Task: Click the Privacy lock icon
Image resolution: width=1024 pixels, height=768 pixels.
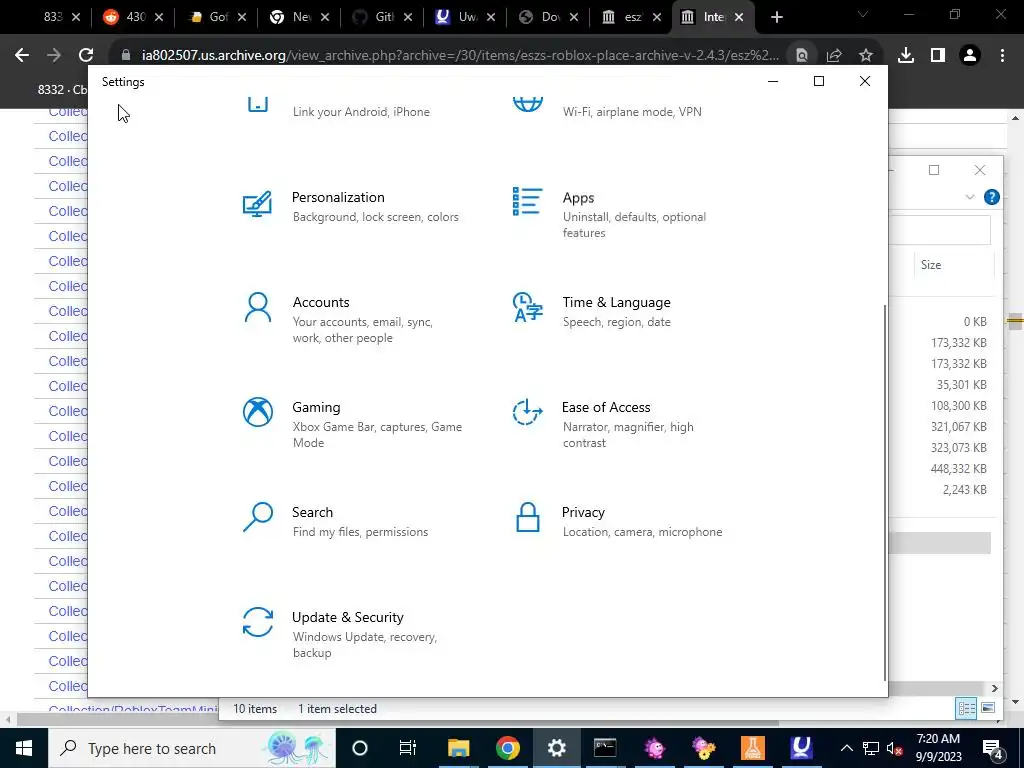Action: click(527, 517)
